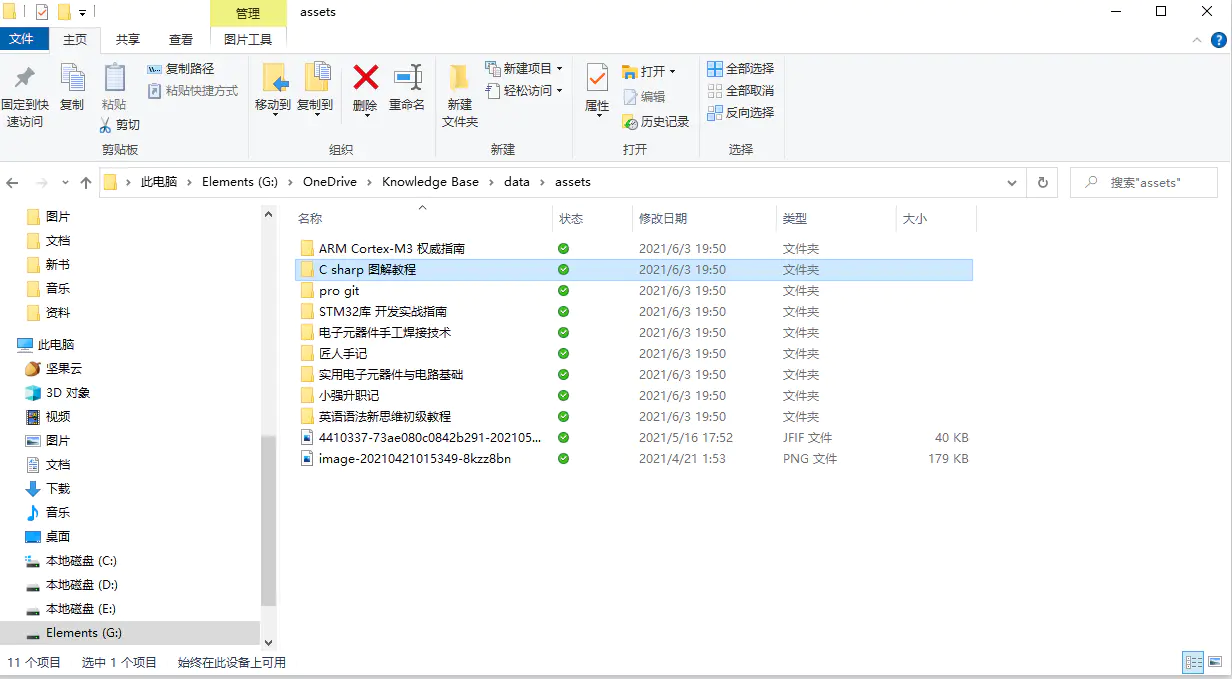Select the ARM Cortex-M3 权威指南 folder
Image resolution: width=1232 pixels, height=679 pixels.
coord(634,248)
